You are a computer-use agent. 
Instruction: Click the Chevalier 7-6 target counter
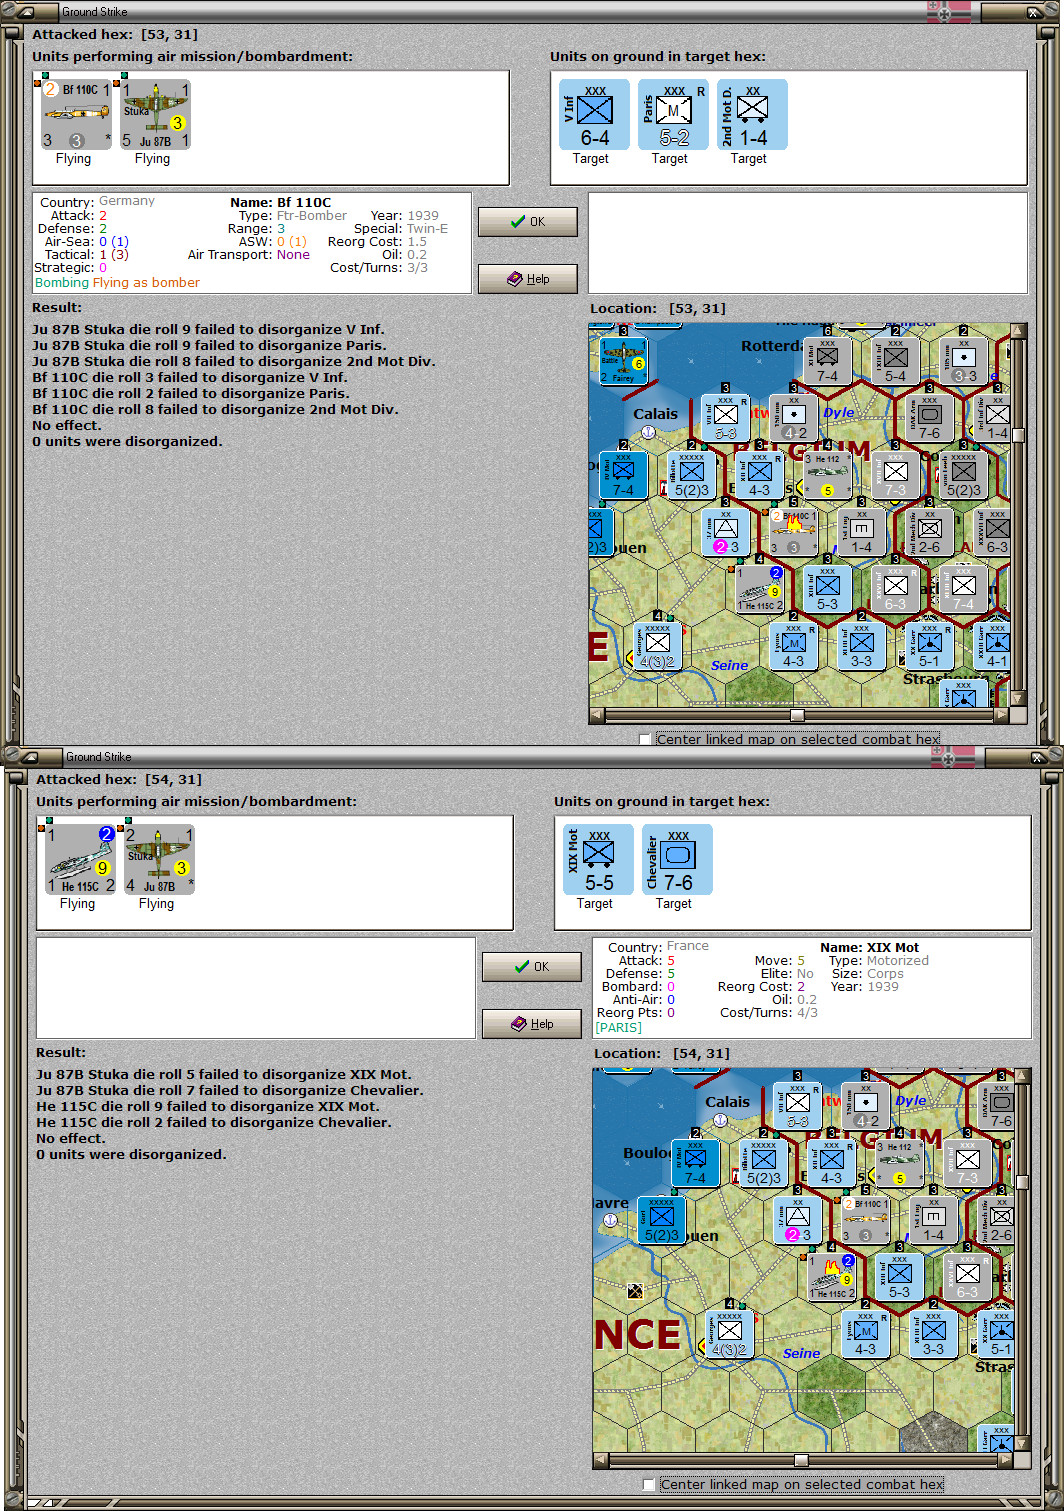(x=677, y=859)
